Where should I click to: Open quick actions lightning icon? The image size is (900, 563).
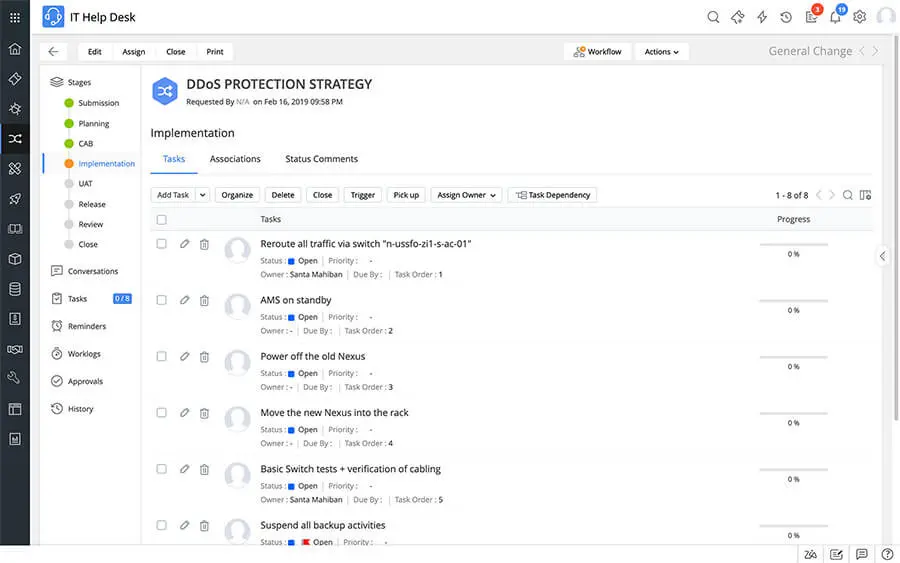click(x=762, y=17)
